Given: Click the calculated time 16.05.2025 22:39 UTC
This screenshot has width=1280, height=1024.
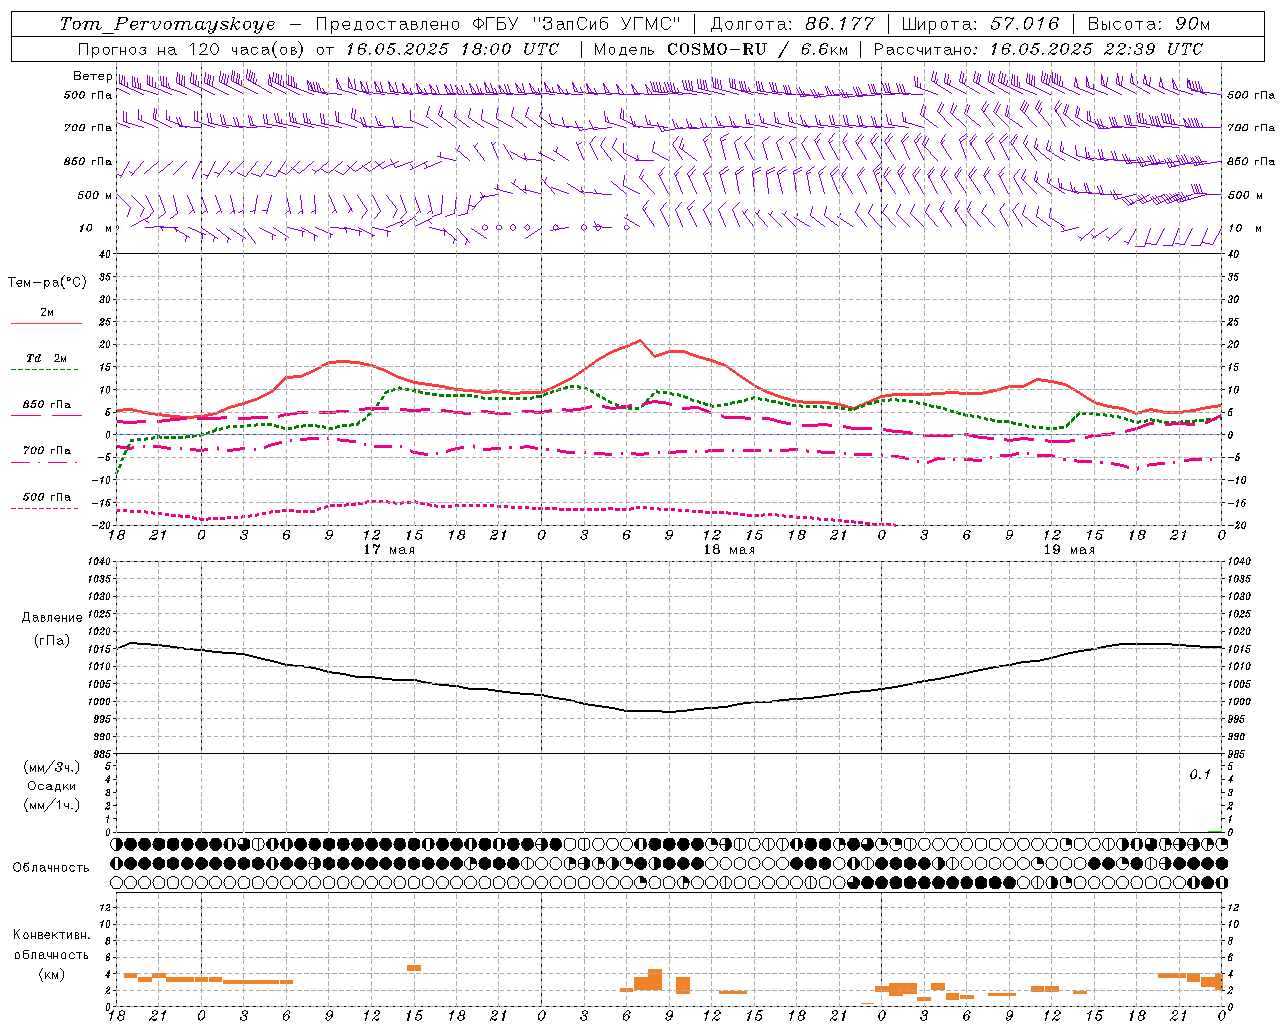Looking at the screenshot, I should click(x=1096, y=49).
